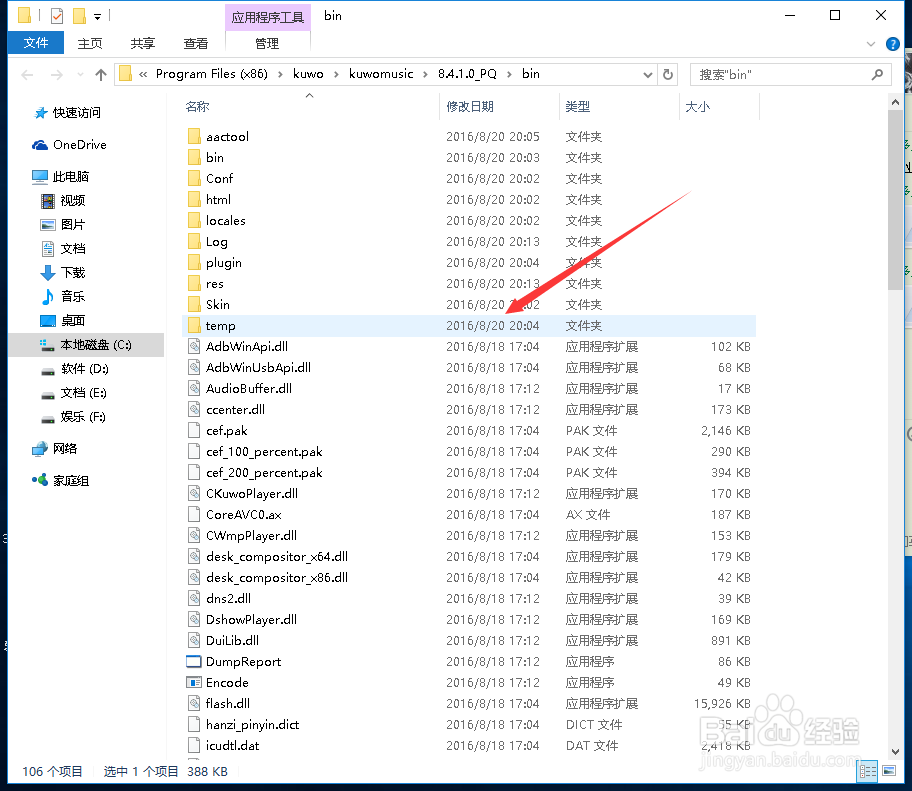Expand the chevron after kuwomusic in path
This screenshot has width=912, height=791.
pos(425,74)
